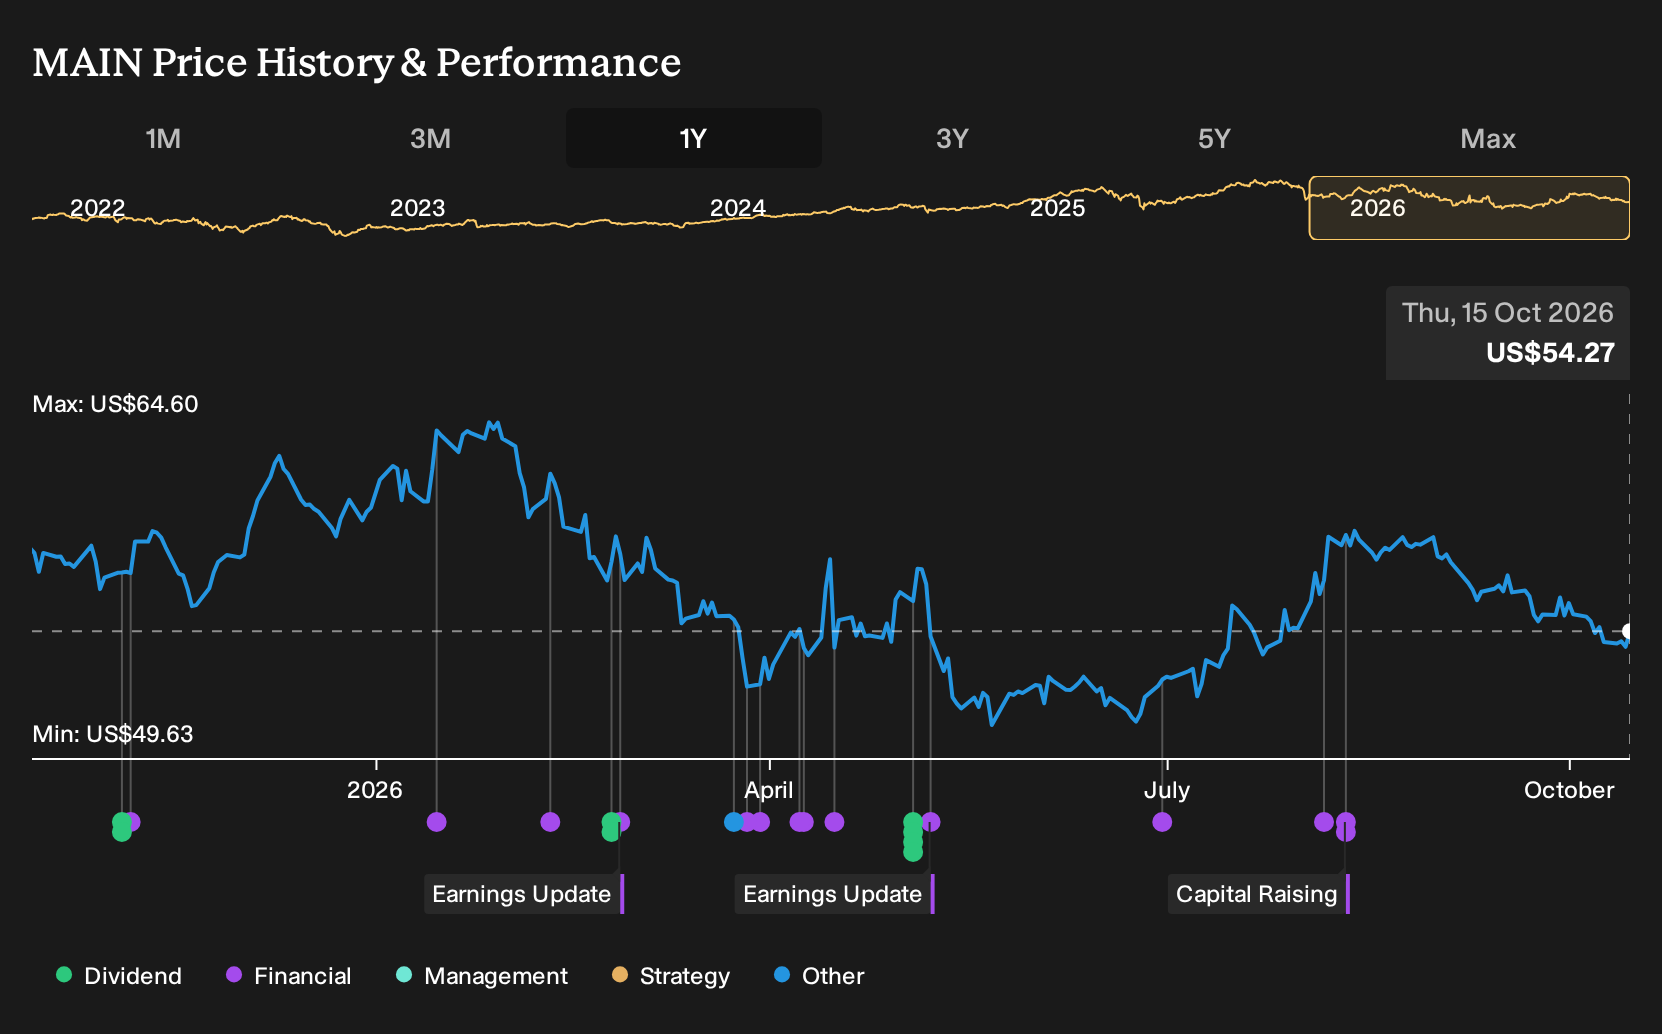Open the 3Y range tab
Viewport: 1662px width, 1034px height.
952,138
